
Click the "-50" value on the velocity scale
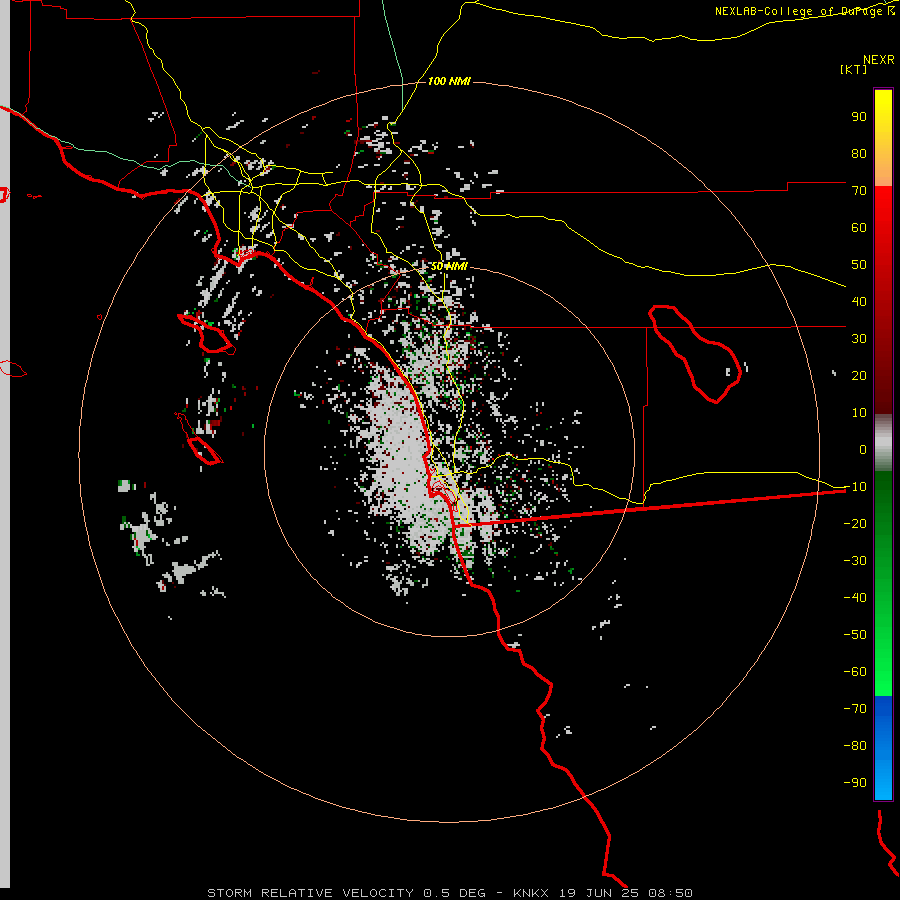(x=855, y=635)
